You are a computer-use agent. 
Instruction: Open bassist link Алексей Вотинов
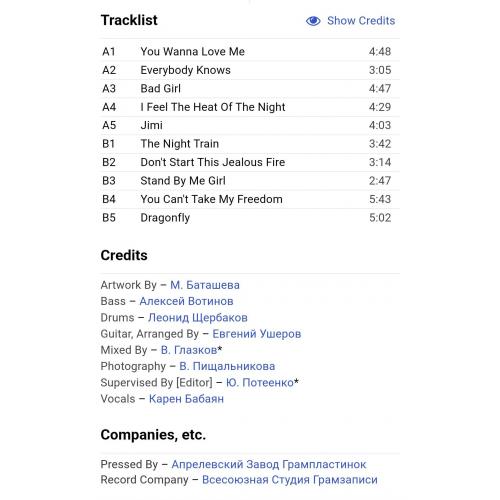click(x=186, y=301)
